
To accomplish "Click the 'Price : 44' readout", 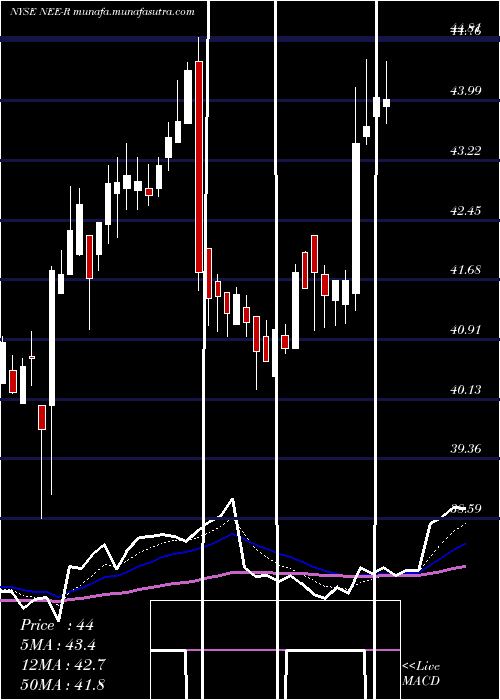I will tap(57, 625).
